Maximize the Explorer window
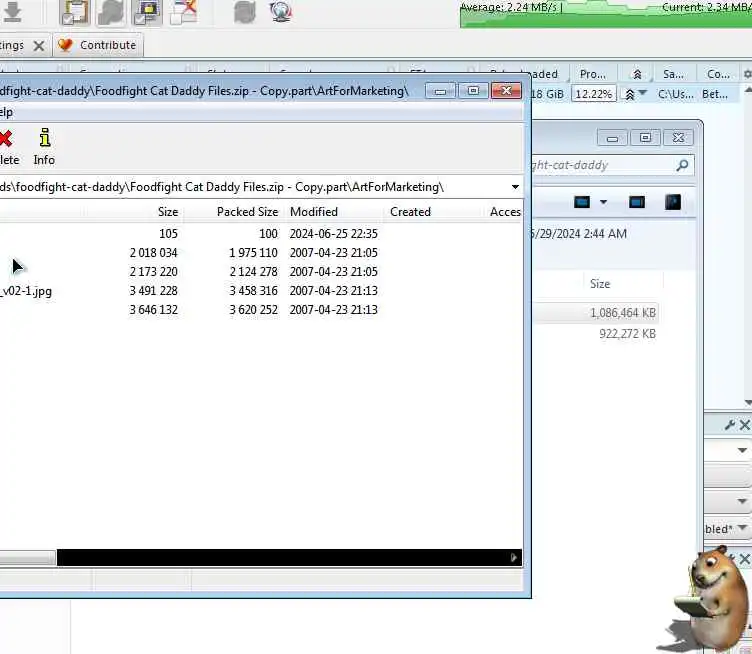The image size is (752, 654). [645, 138]
